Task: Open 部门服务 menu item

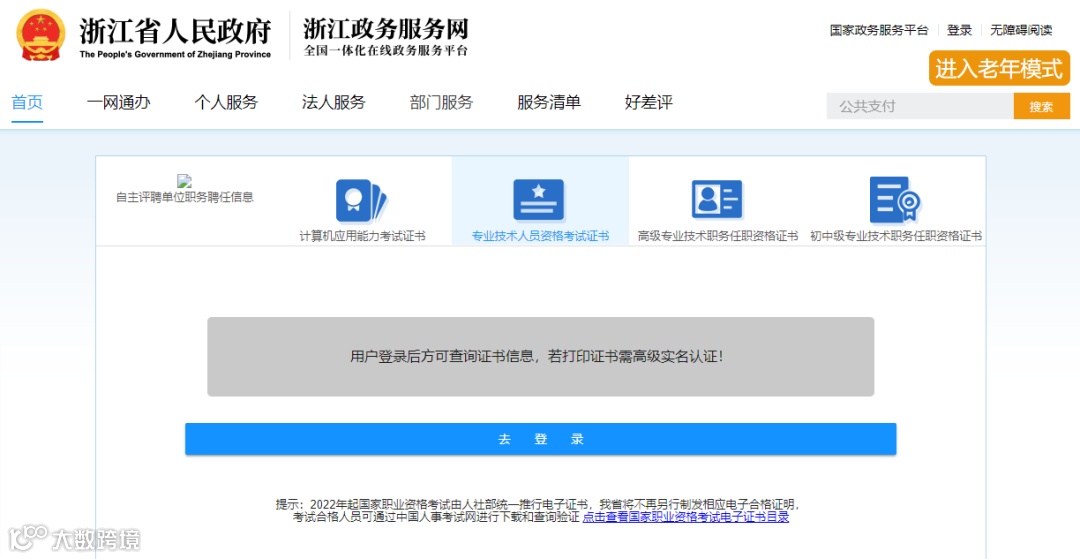Action: 442,103
